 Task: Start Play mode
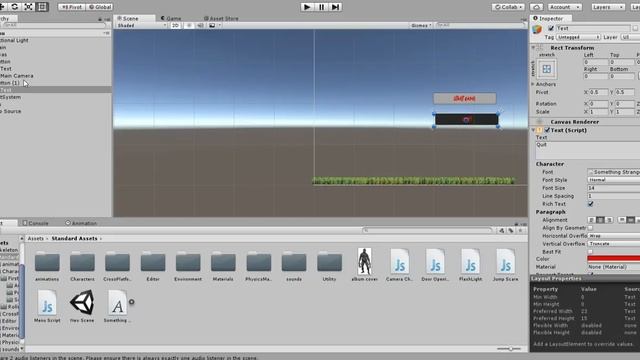tap(307, 7)
